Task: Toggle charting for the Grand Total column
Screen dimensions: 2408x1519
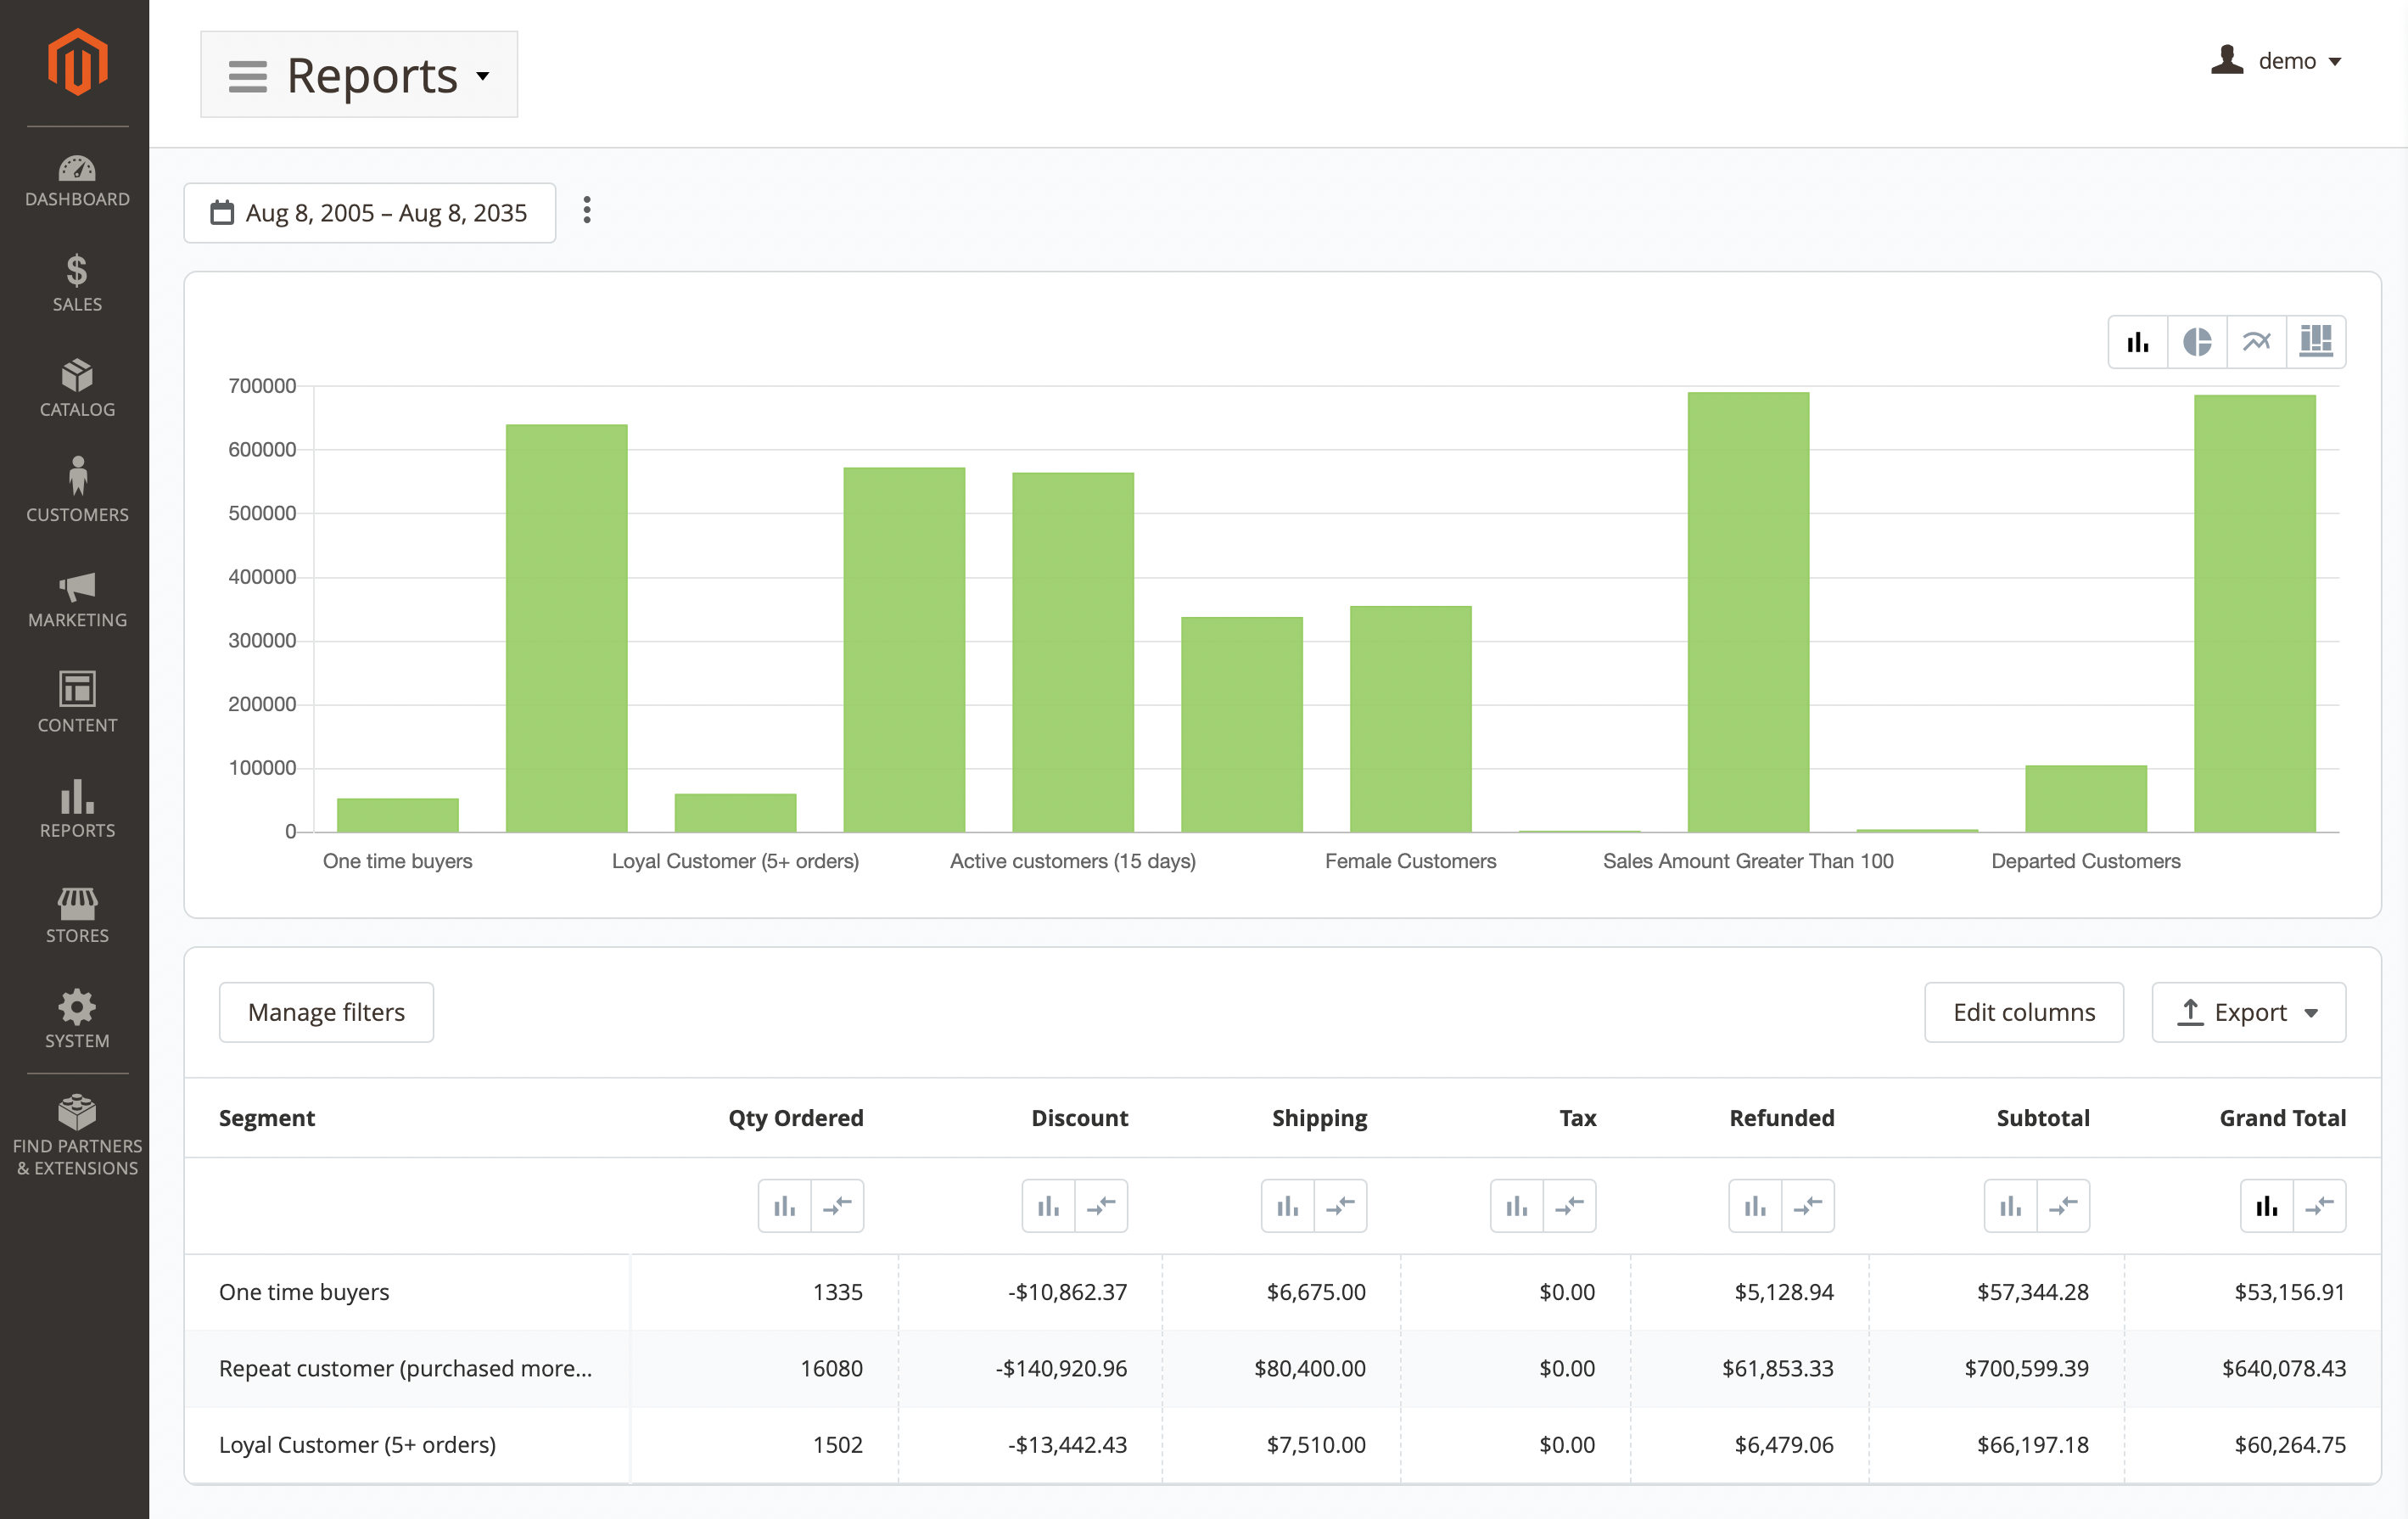Action: click(2266, 1206)
